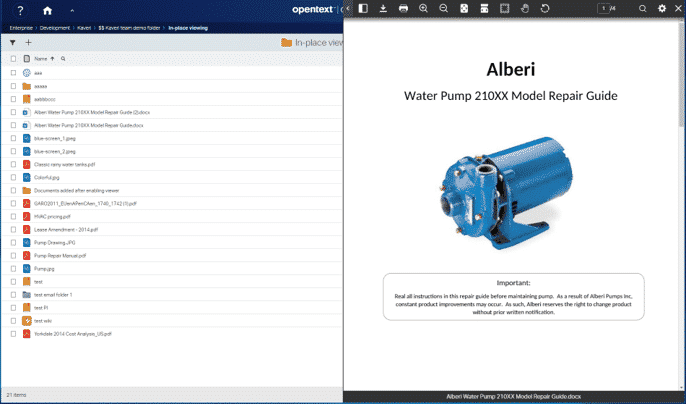Download the document from viewer toolbar
686x404 pixels.
coord(383,8)
